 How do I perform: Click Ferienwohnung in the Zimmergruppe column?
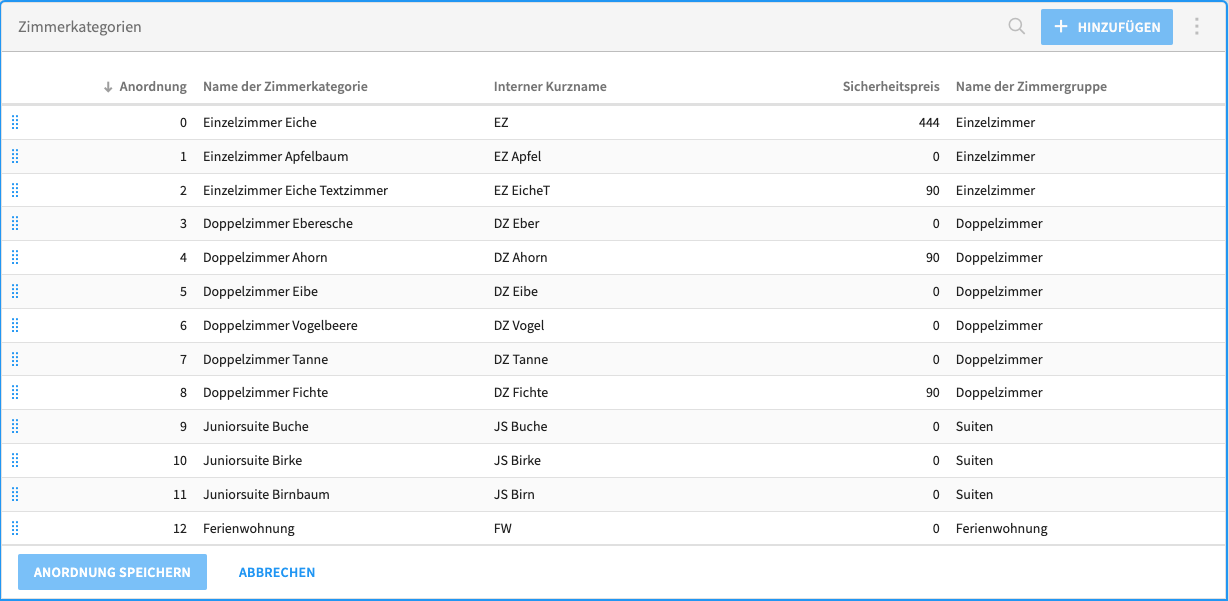(x=1002, y=528)
